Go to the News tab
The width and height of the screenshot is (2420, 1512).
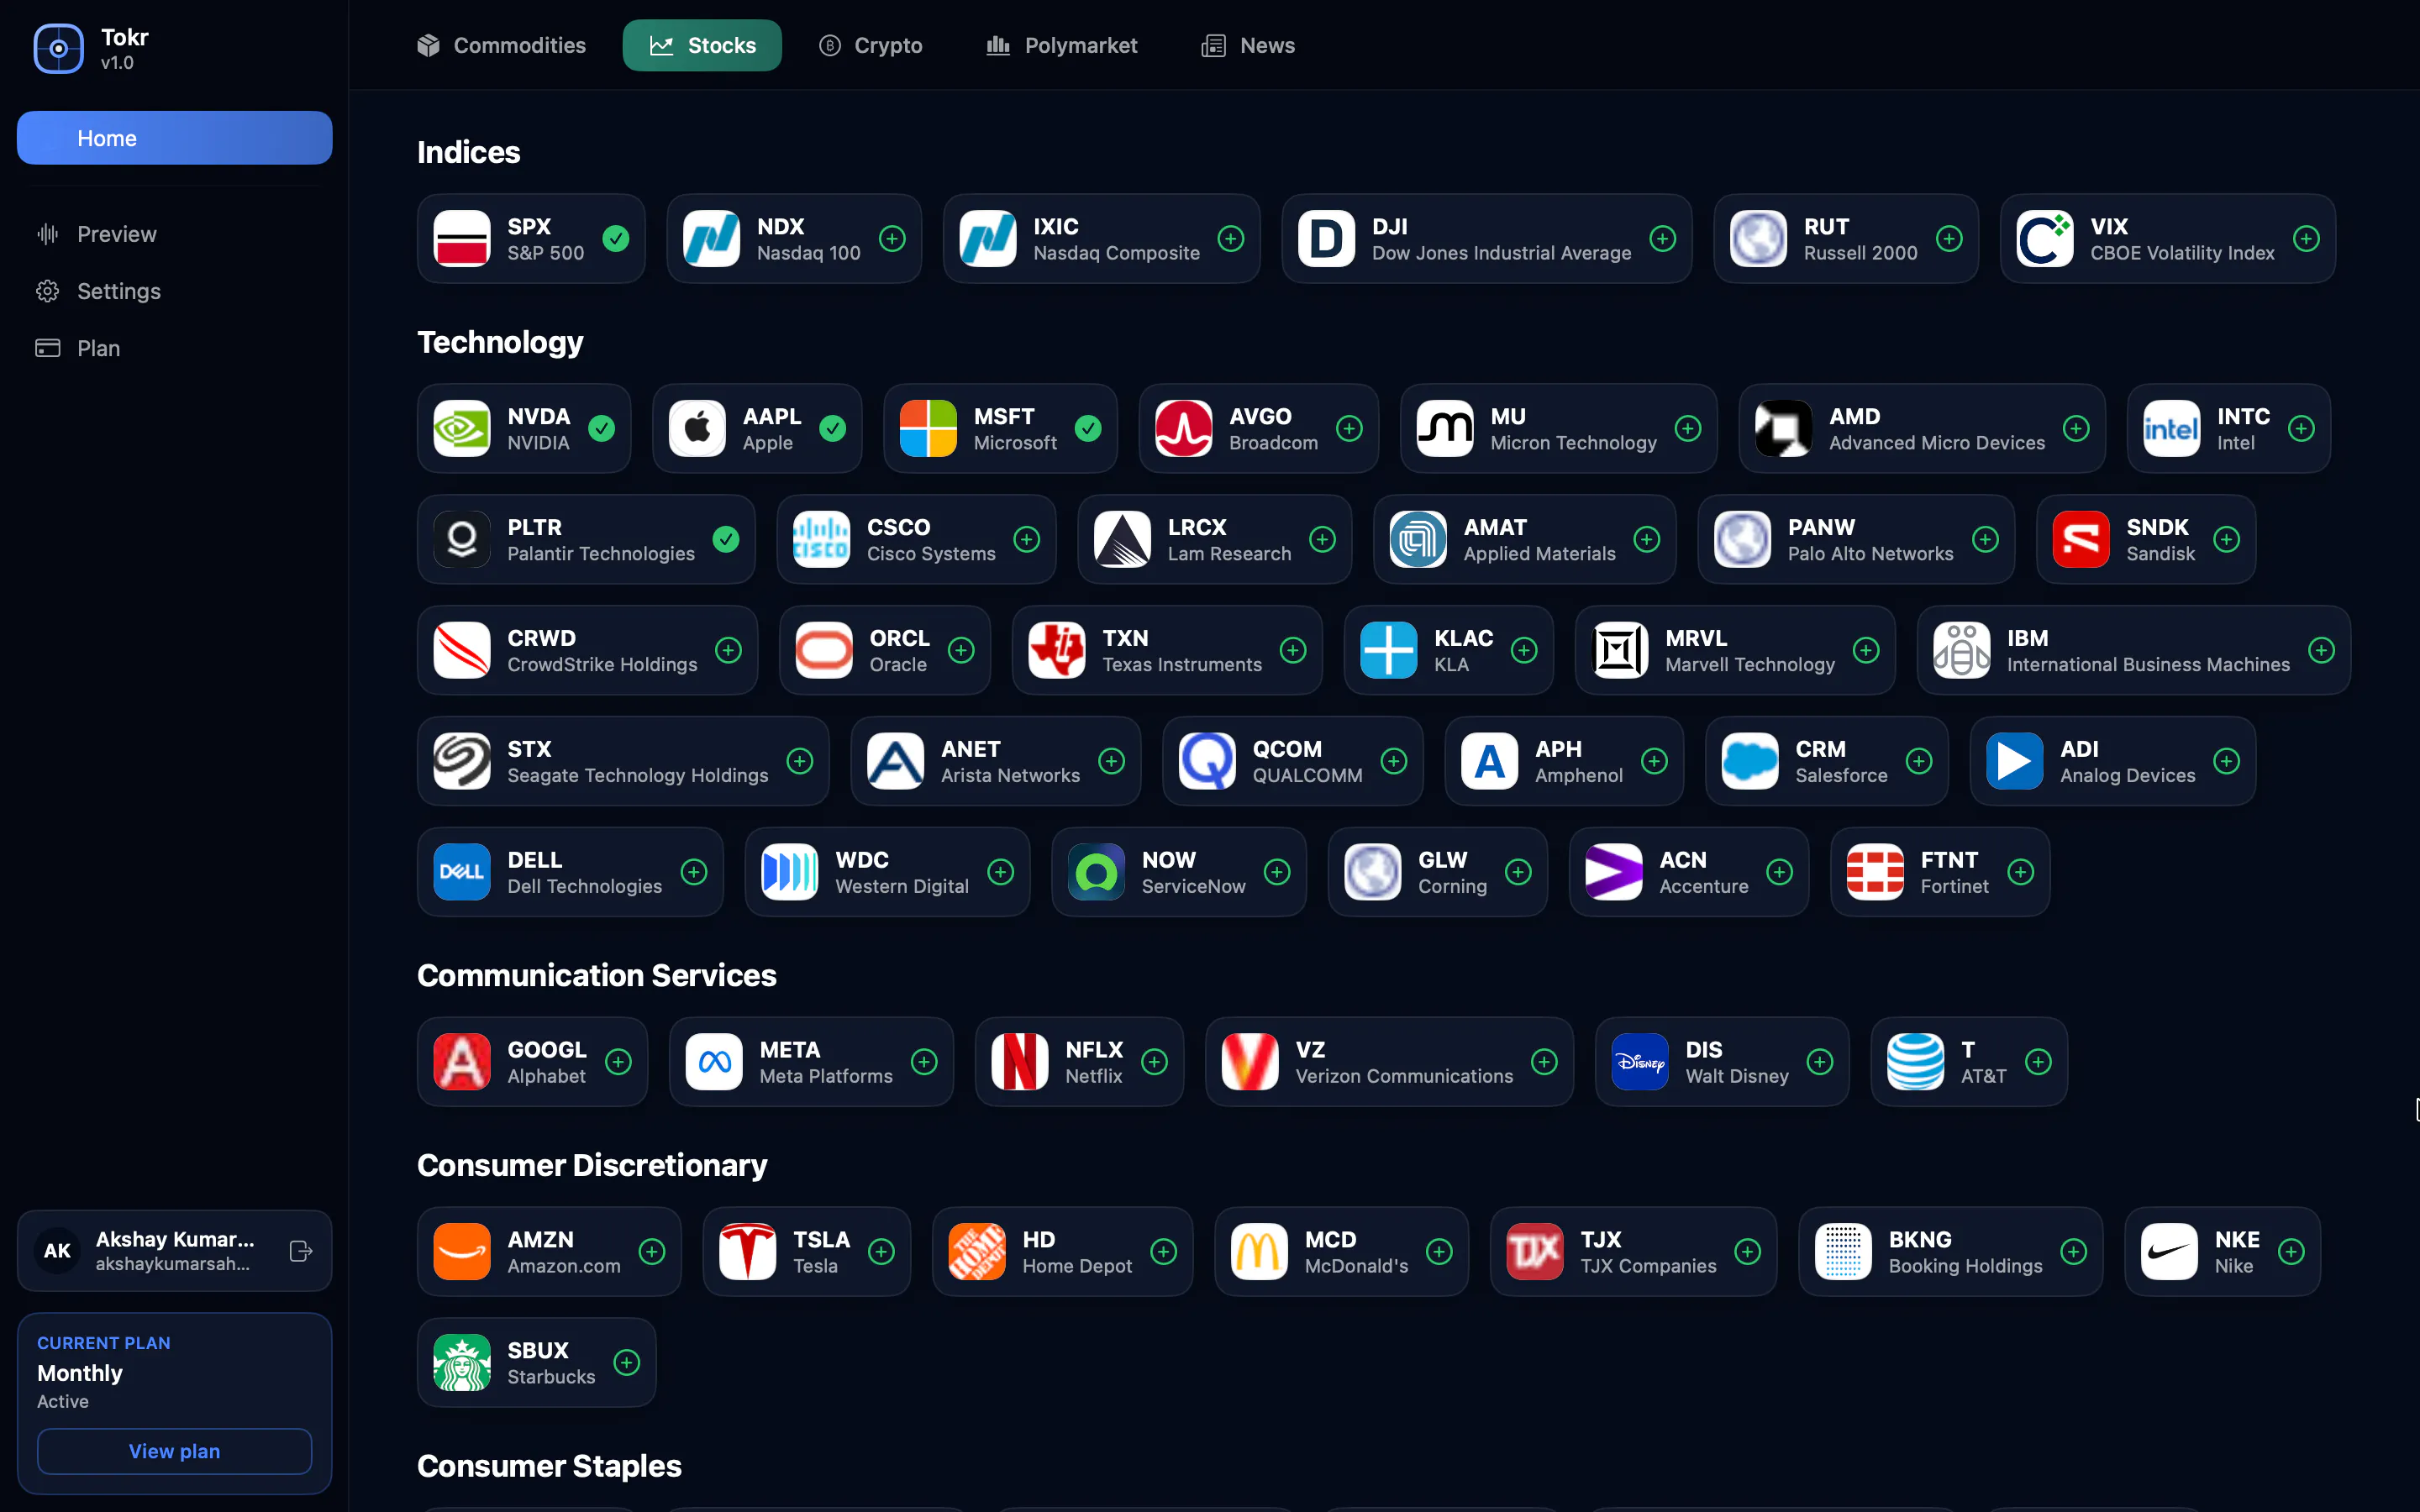[1248, 46]
